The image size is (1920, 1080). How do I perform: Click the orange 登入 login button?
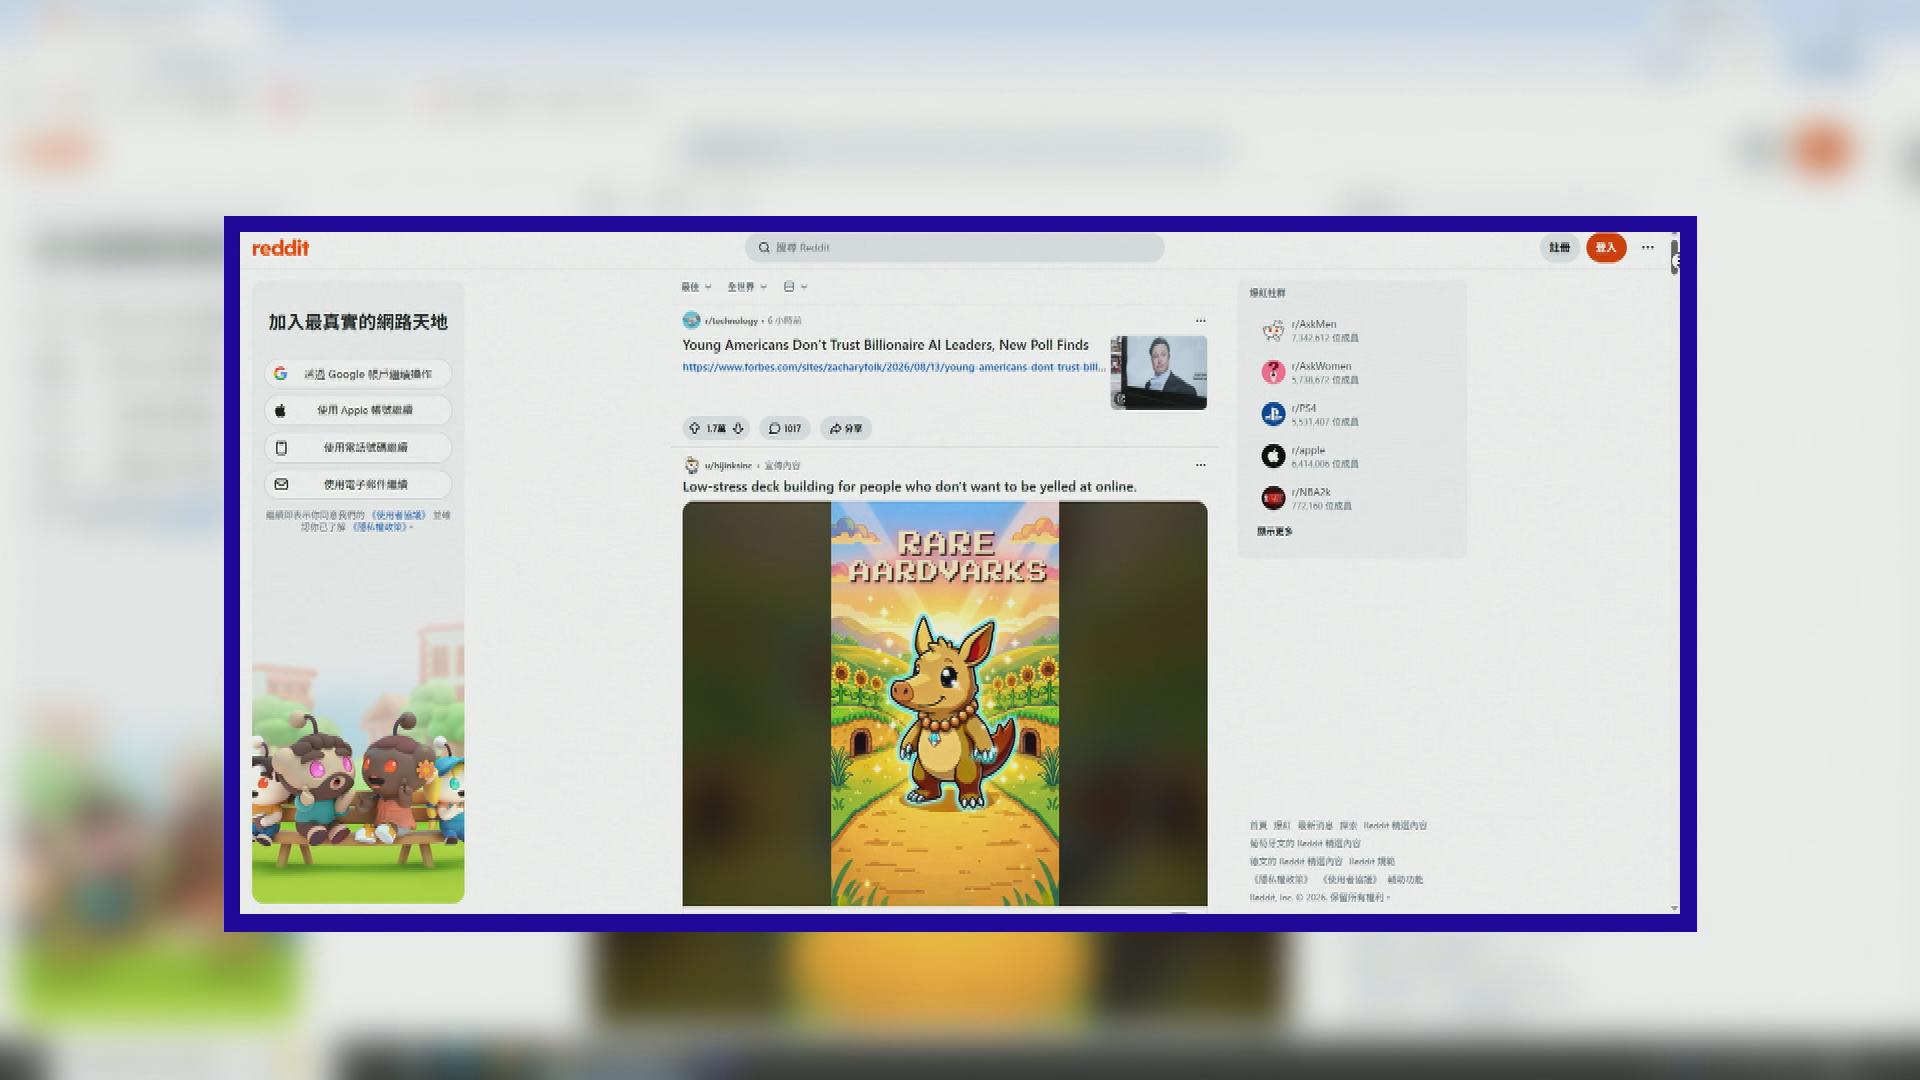pyautogui.click(x=1606, y=248)
